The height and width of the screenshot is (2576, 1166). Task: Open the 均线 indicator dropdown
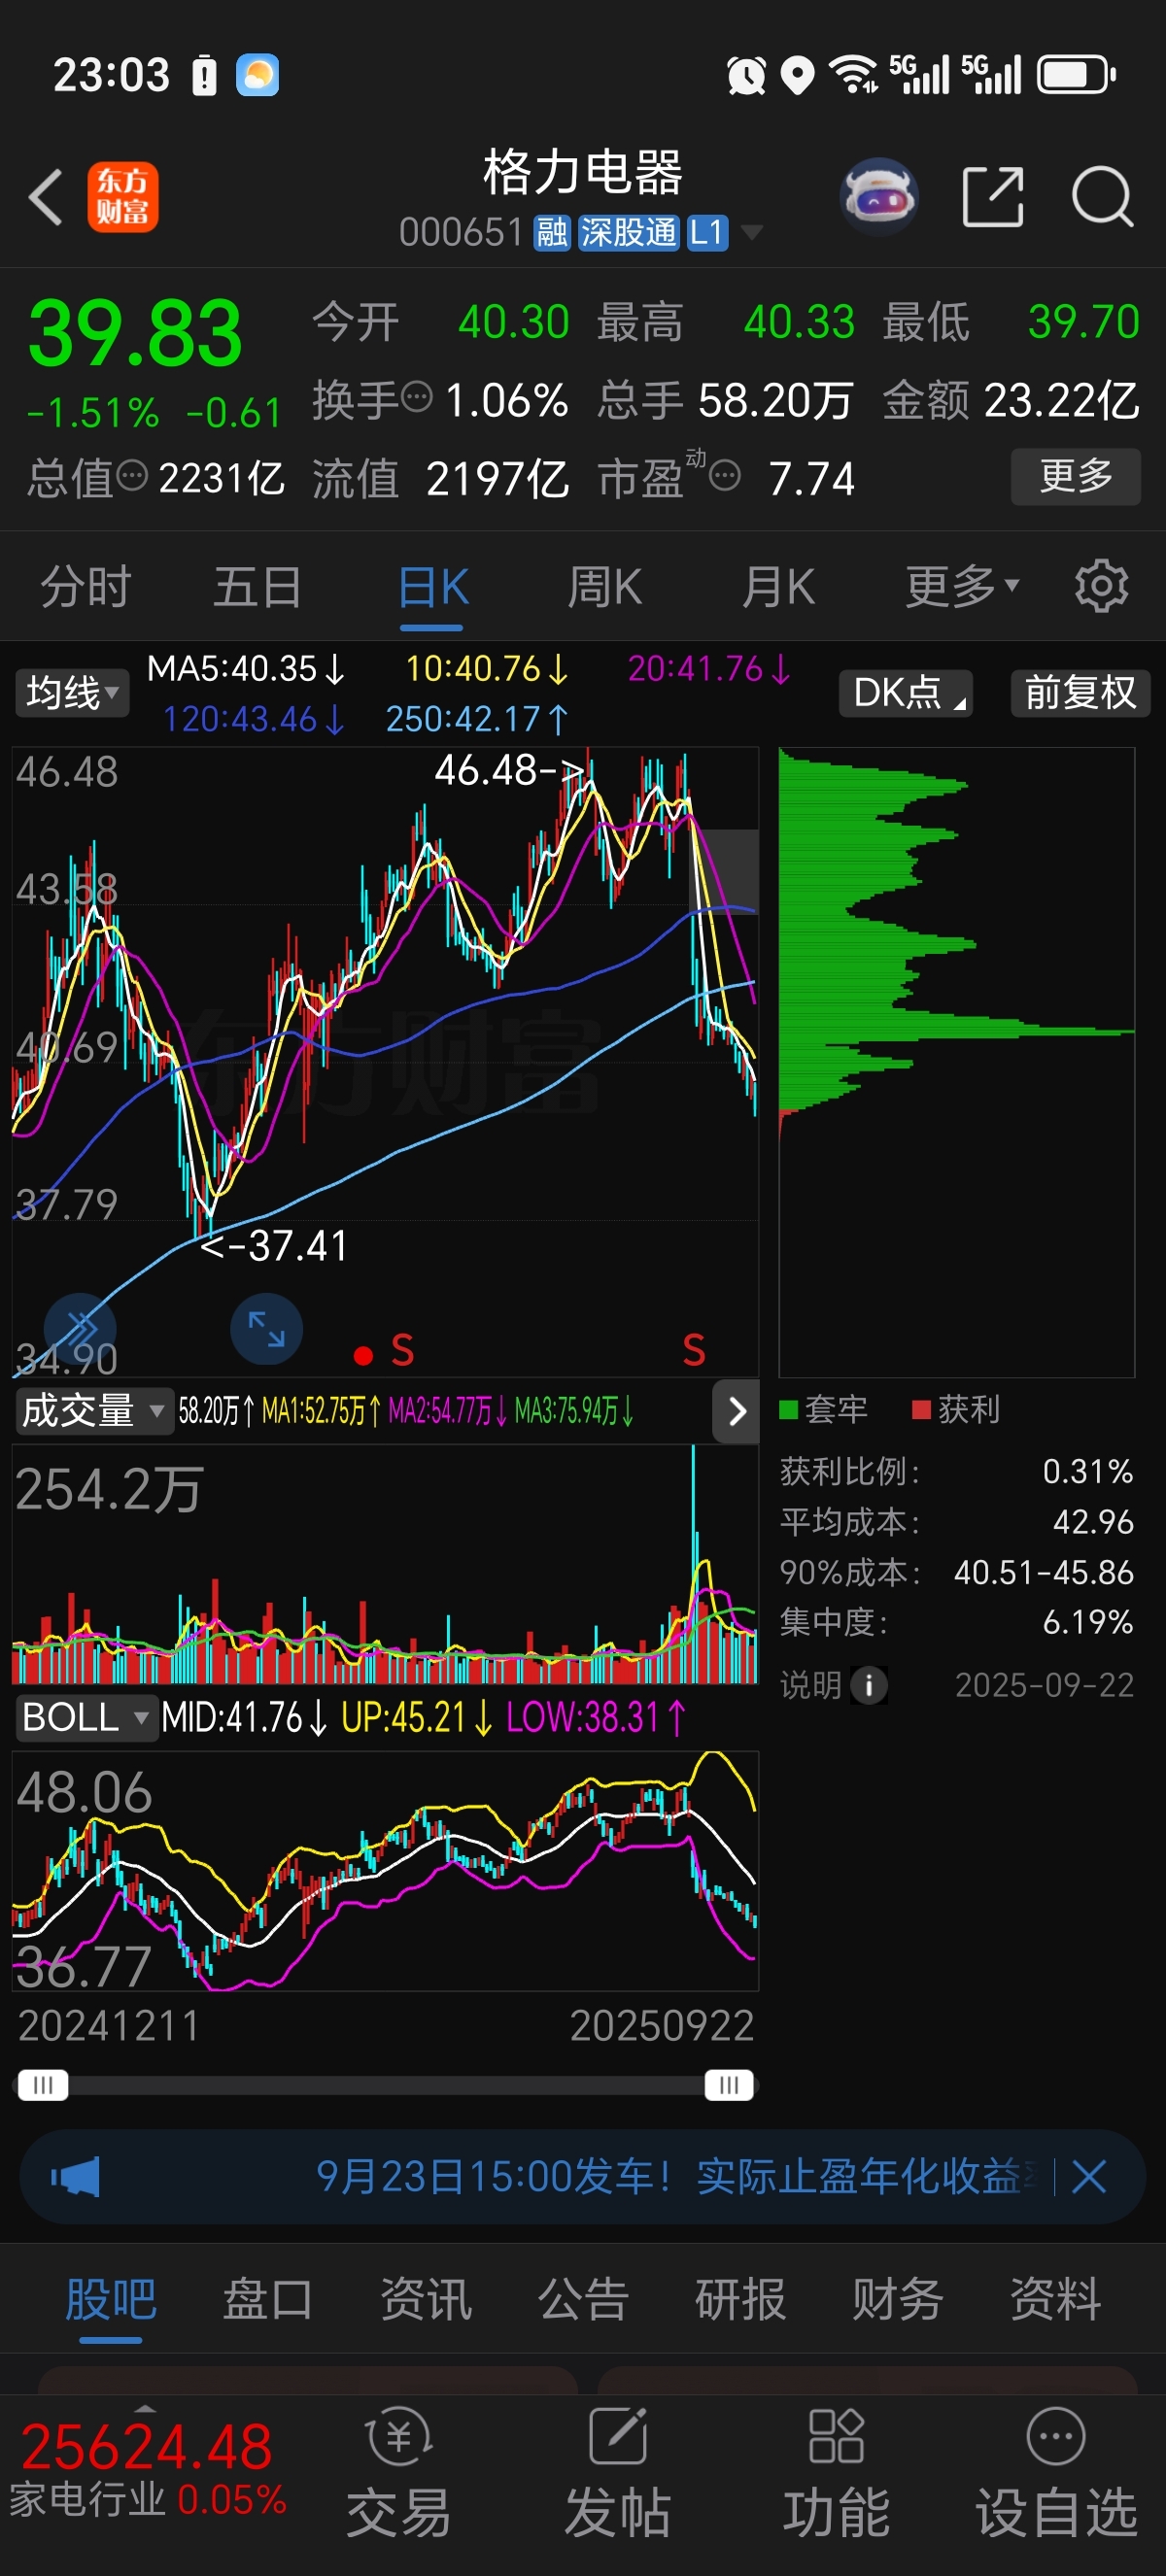[72, 692]
